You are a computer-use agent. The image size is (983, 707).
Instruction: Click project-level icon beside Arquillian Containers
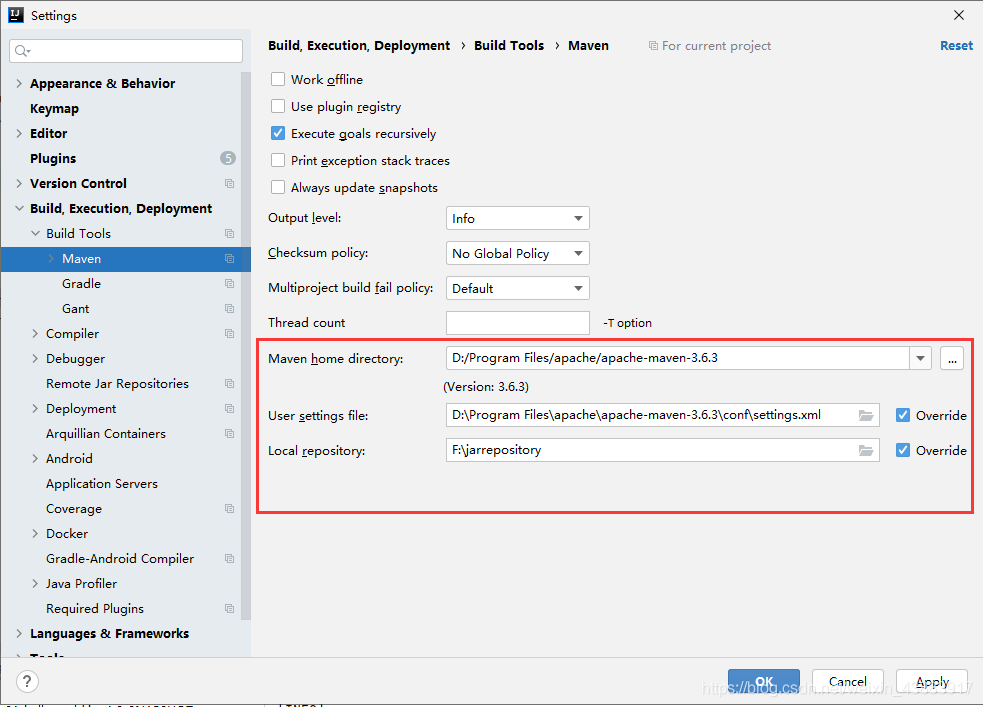coord(229,434)
